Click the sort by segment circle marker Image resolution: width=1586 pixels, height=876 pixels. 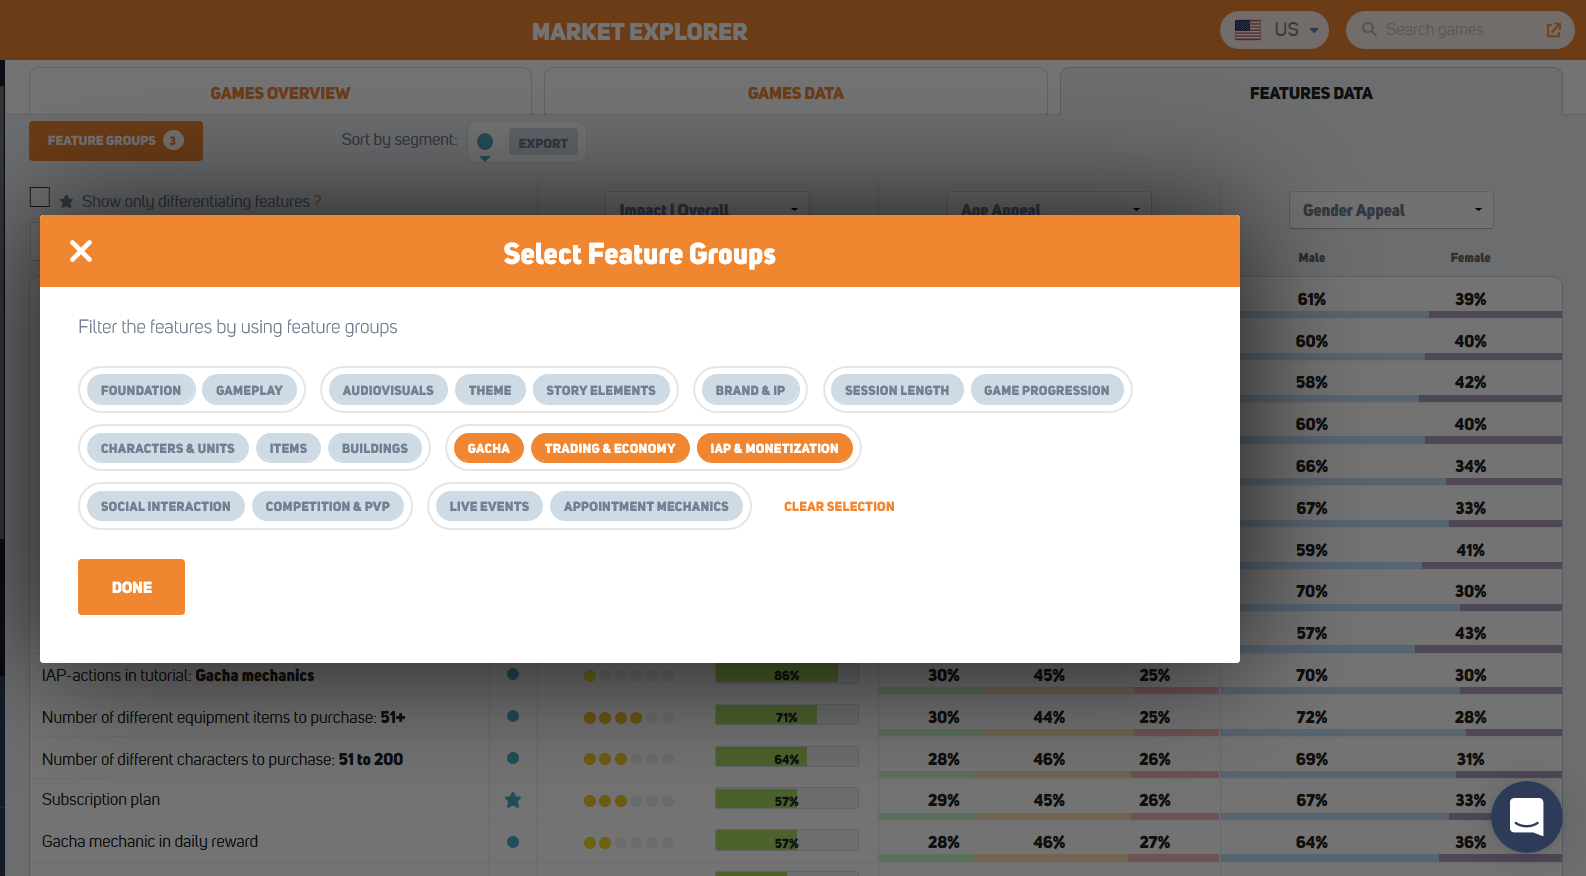pos(485,143)
